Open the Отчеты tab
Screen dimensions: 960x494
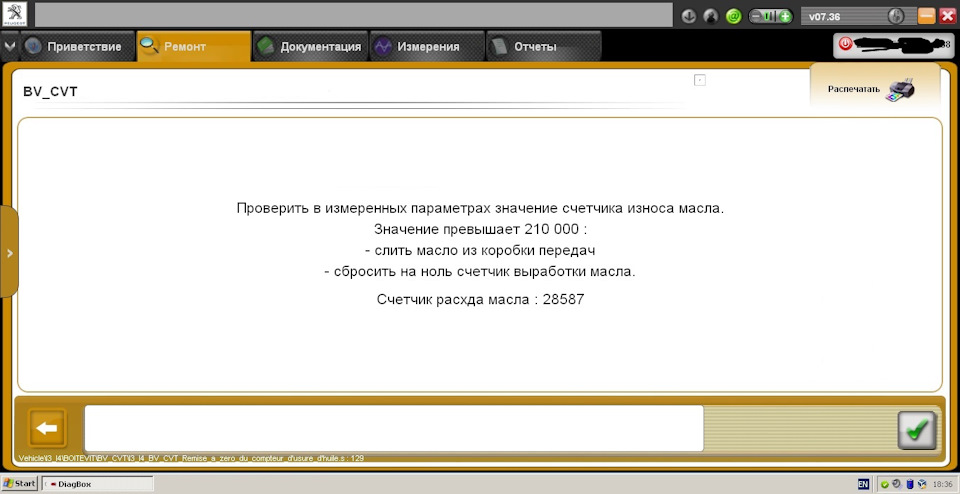tap(543, 47)
